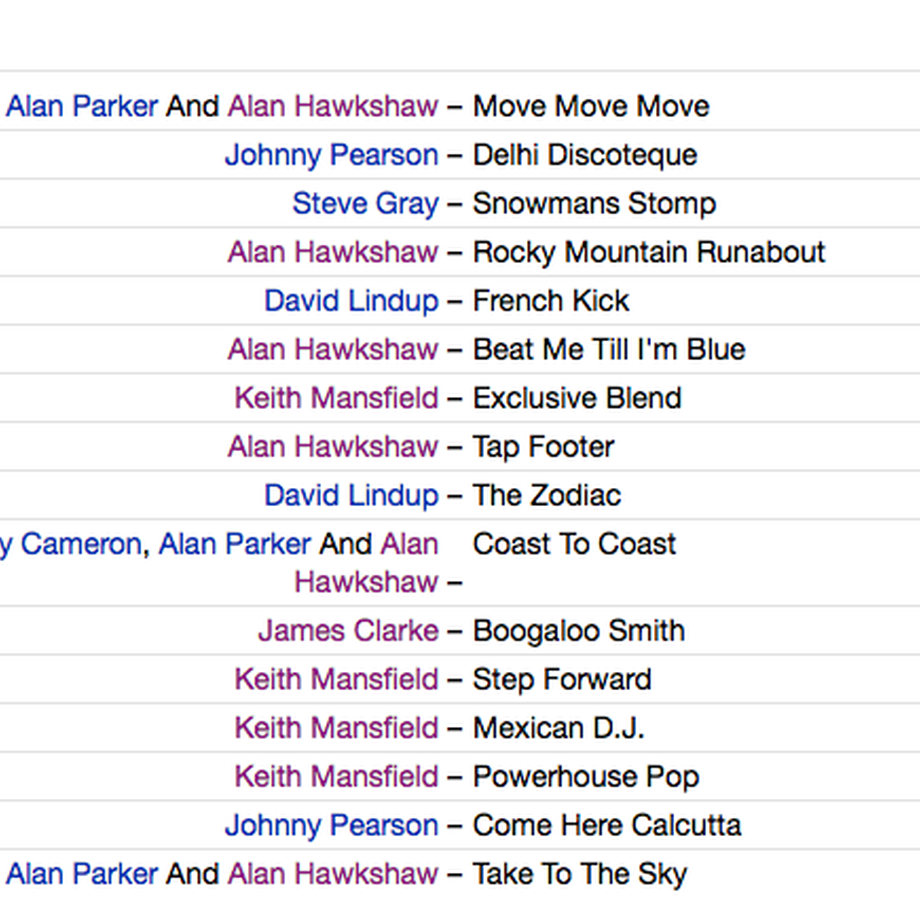The image size is (920, 920).
Task: Open Alan Hawkshaw link for Rocky Mountain Runabout
Action: 333,252
